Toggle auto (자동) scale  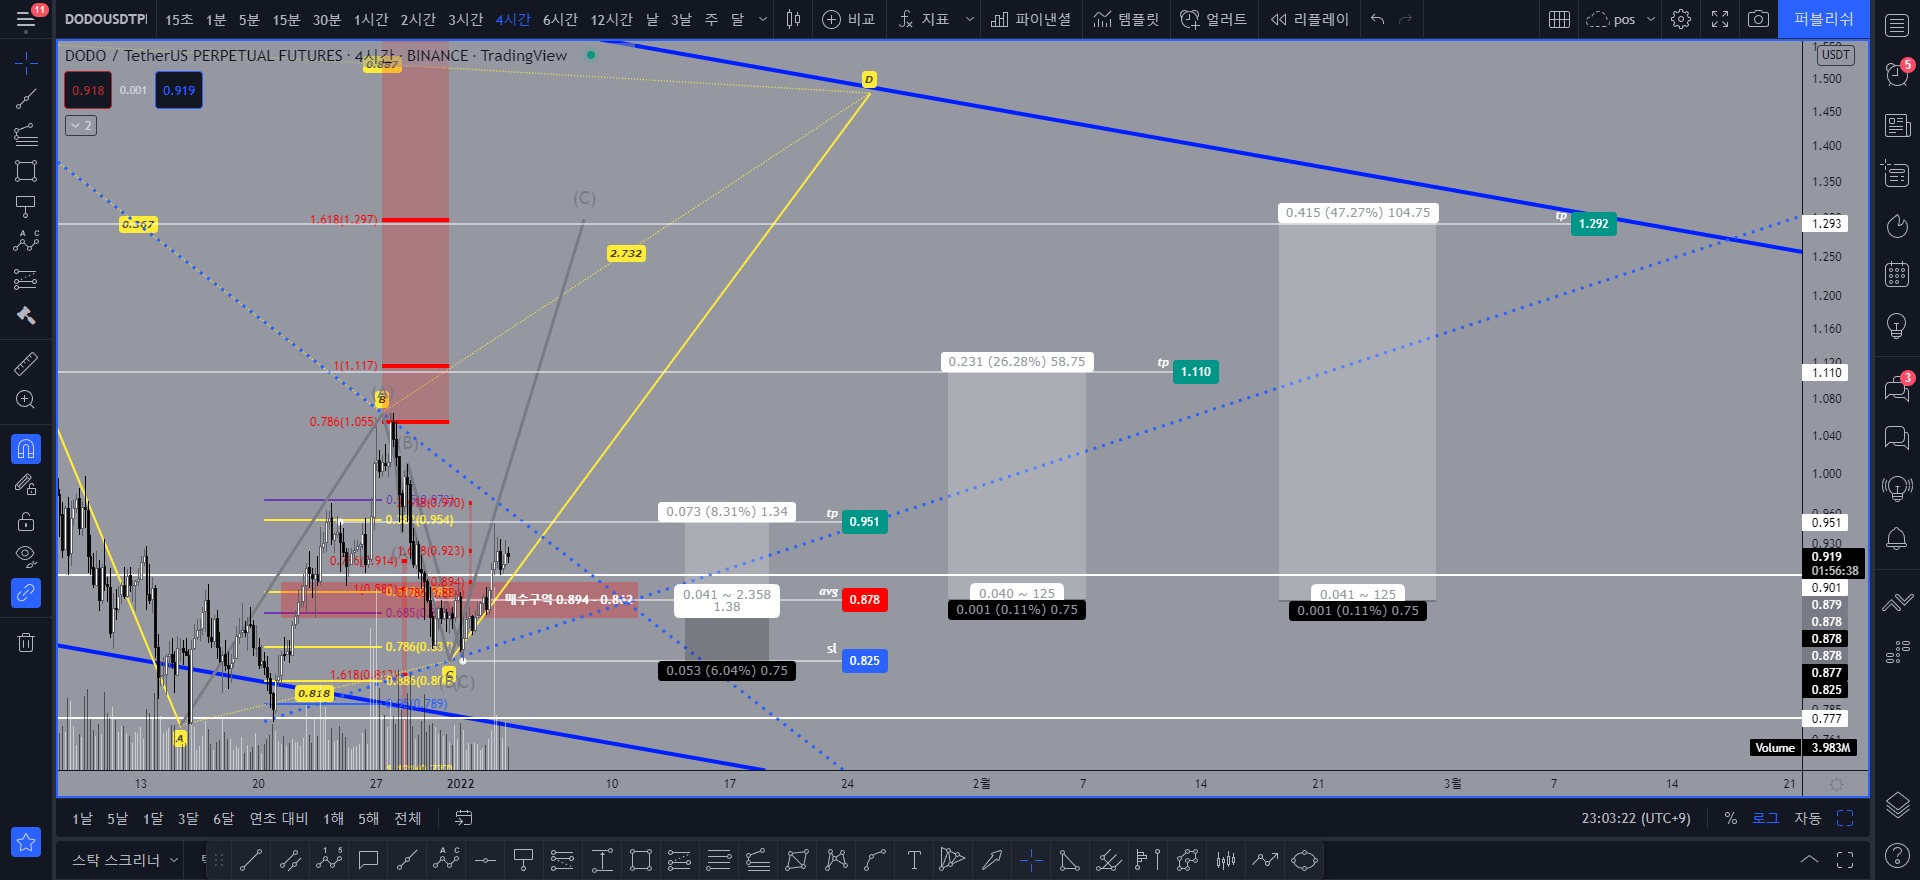pyautogui.click(x=1807, y=818)
